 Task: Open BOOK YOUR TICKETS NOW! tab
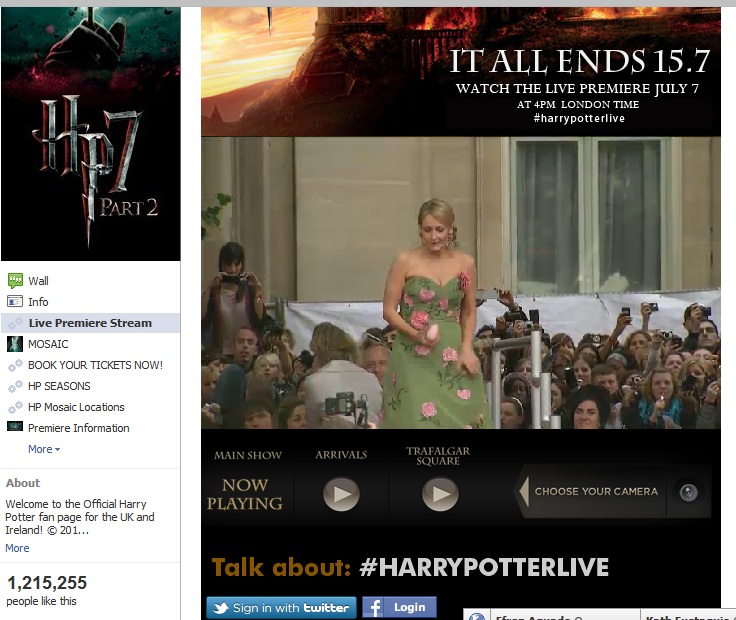[x=95, y=365]
